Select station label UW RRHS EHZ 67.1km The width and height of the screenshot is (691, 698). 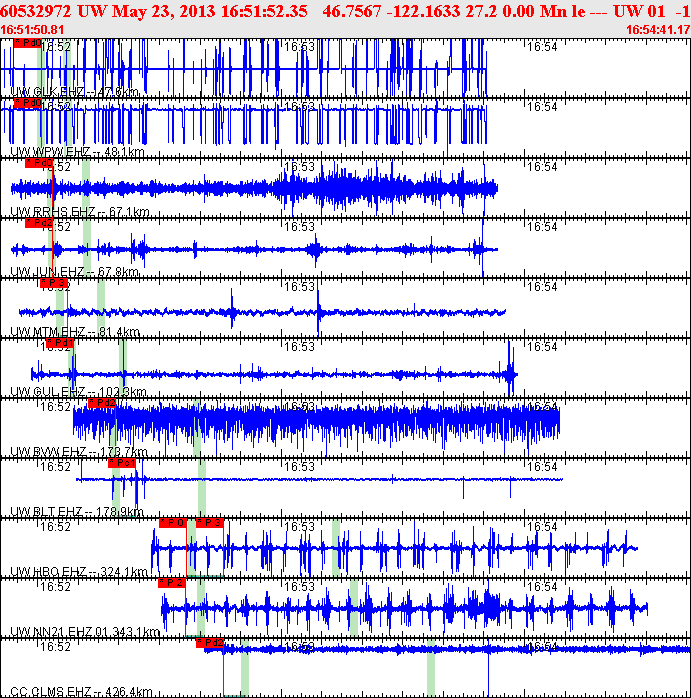click(80, 212)
